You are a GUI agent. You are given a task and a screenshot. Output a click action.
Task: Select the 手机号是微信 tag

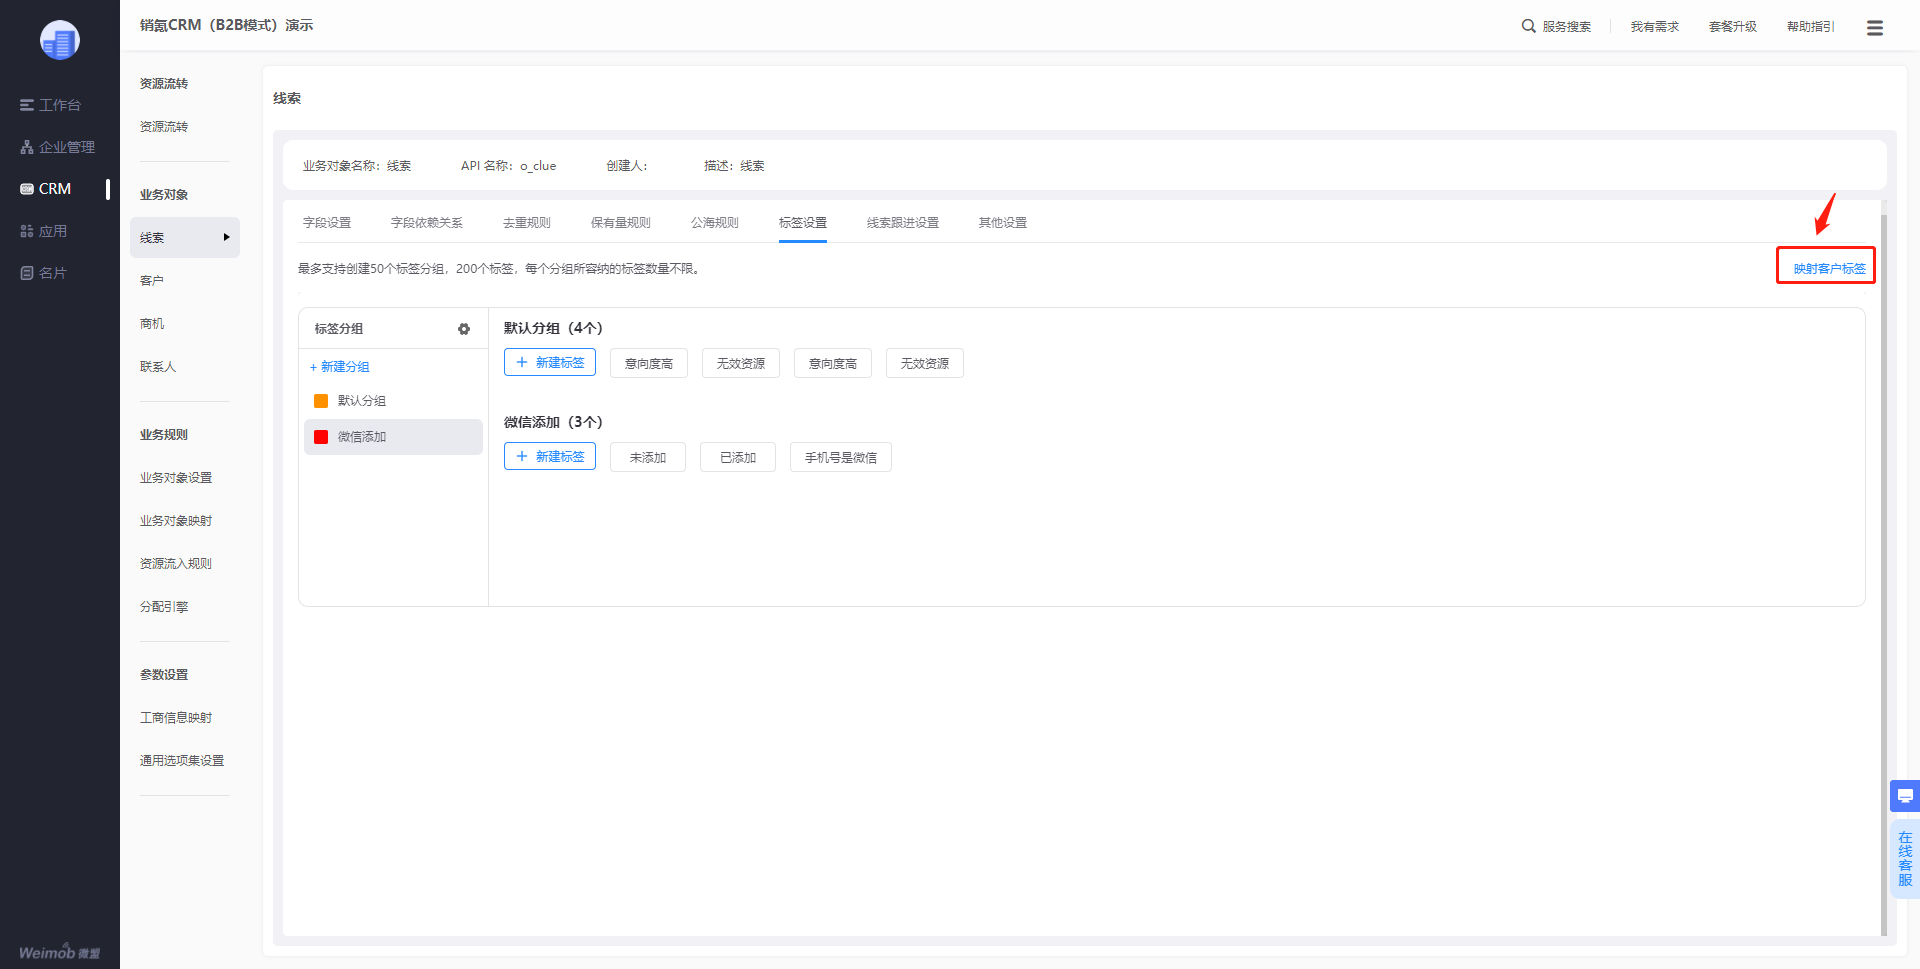pos(841,457)
